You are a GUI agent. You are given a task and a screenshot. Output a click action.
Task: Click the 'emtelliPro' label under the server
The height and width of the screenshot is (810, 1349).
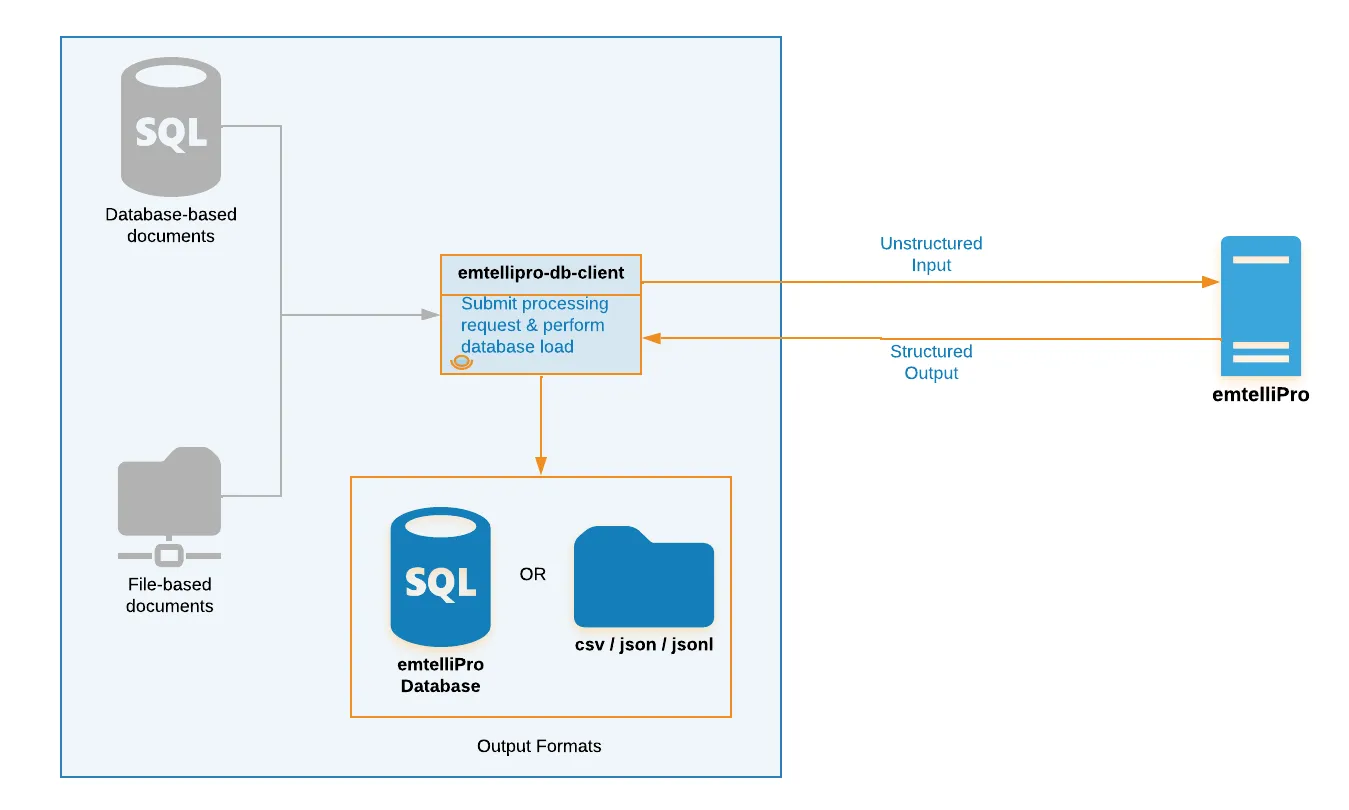point(1260,394)
